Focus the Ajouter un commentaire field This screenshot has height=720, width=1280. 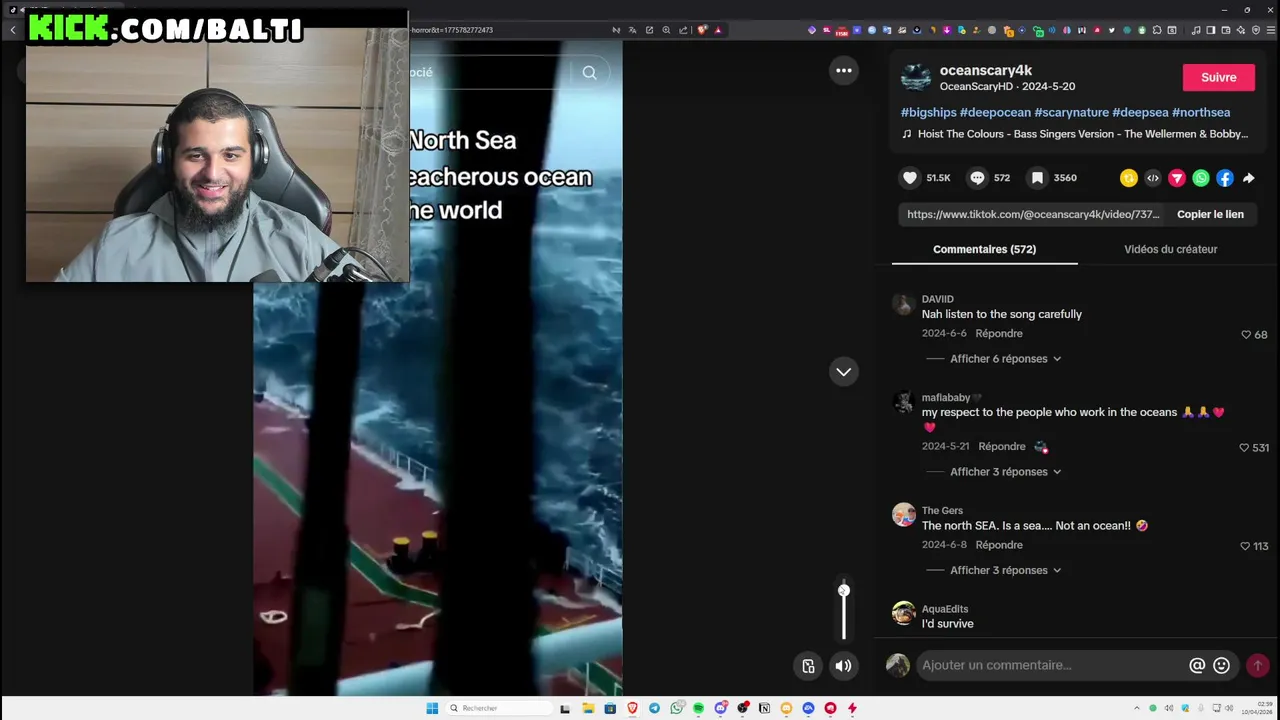[1050, 665]
